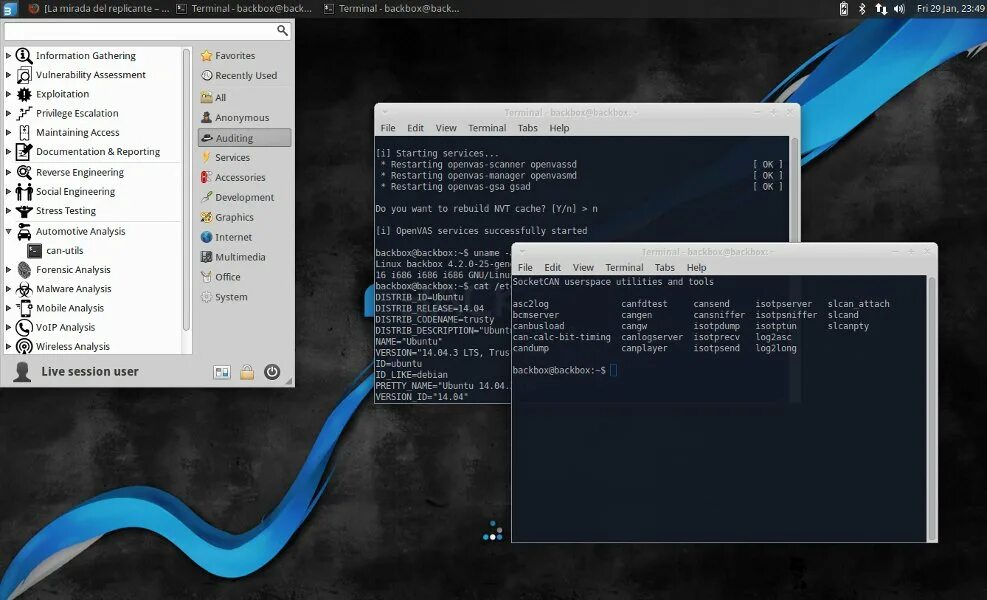Launch can-utils from its terminal icon

coord(35,251)
